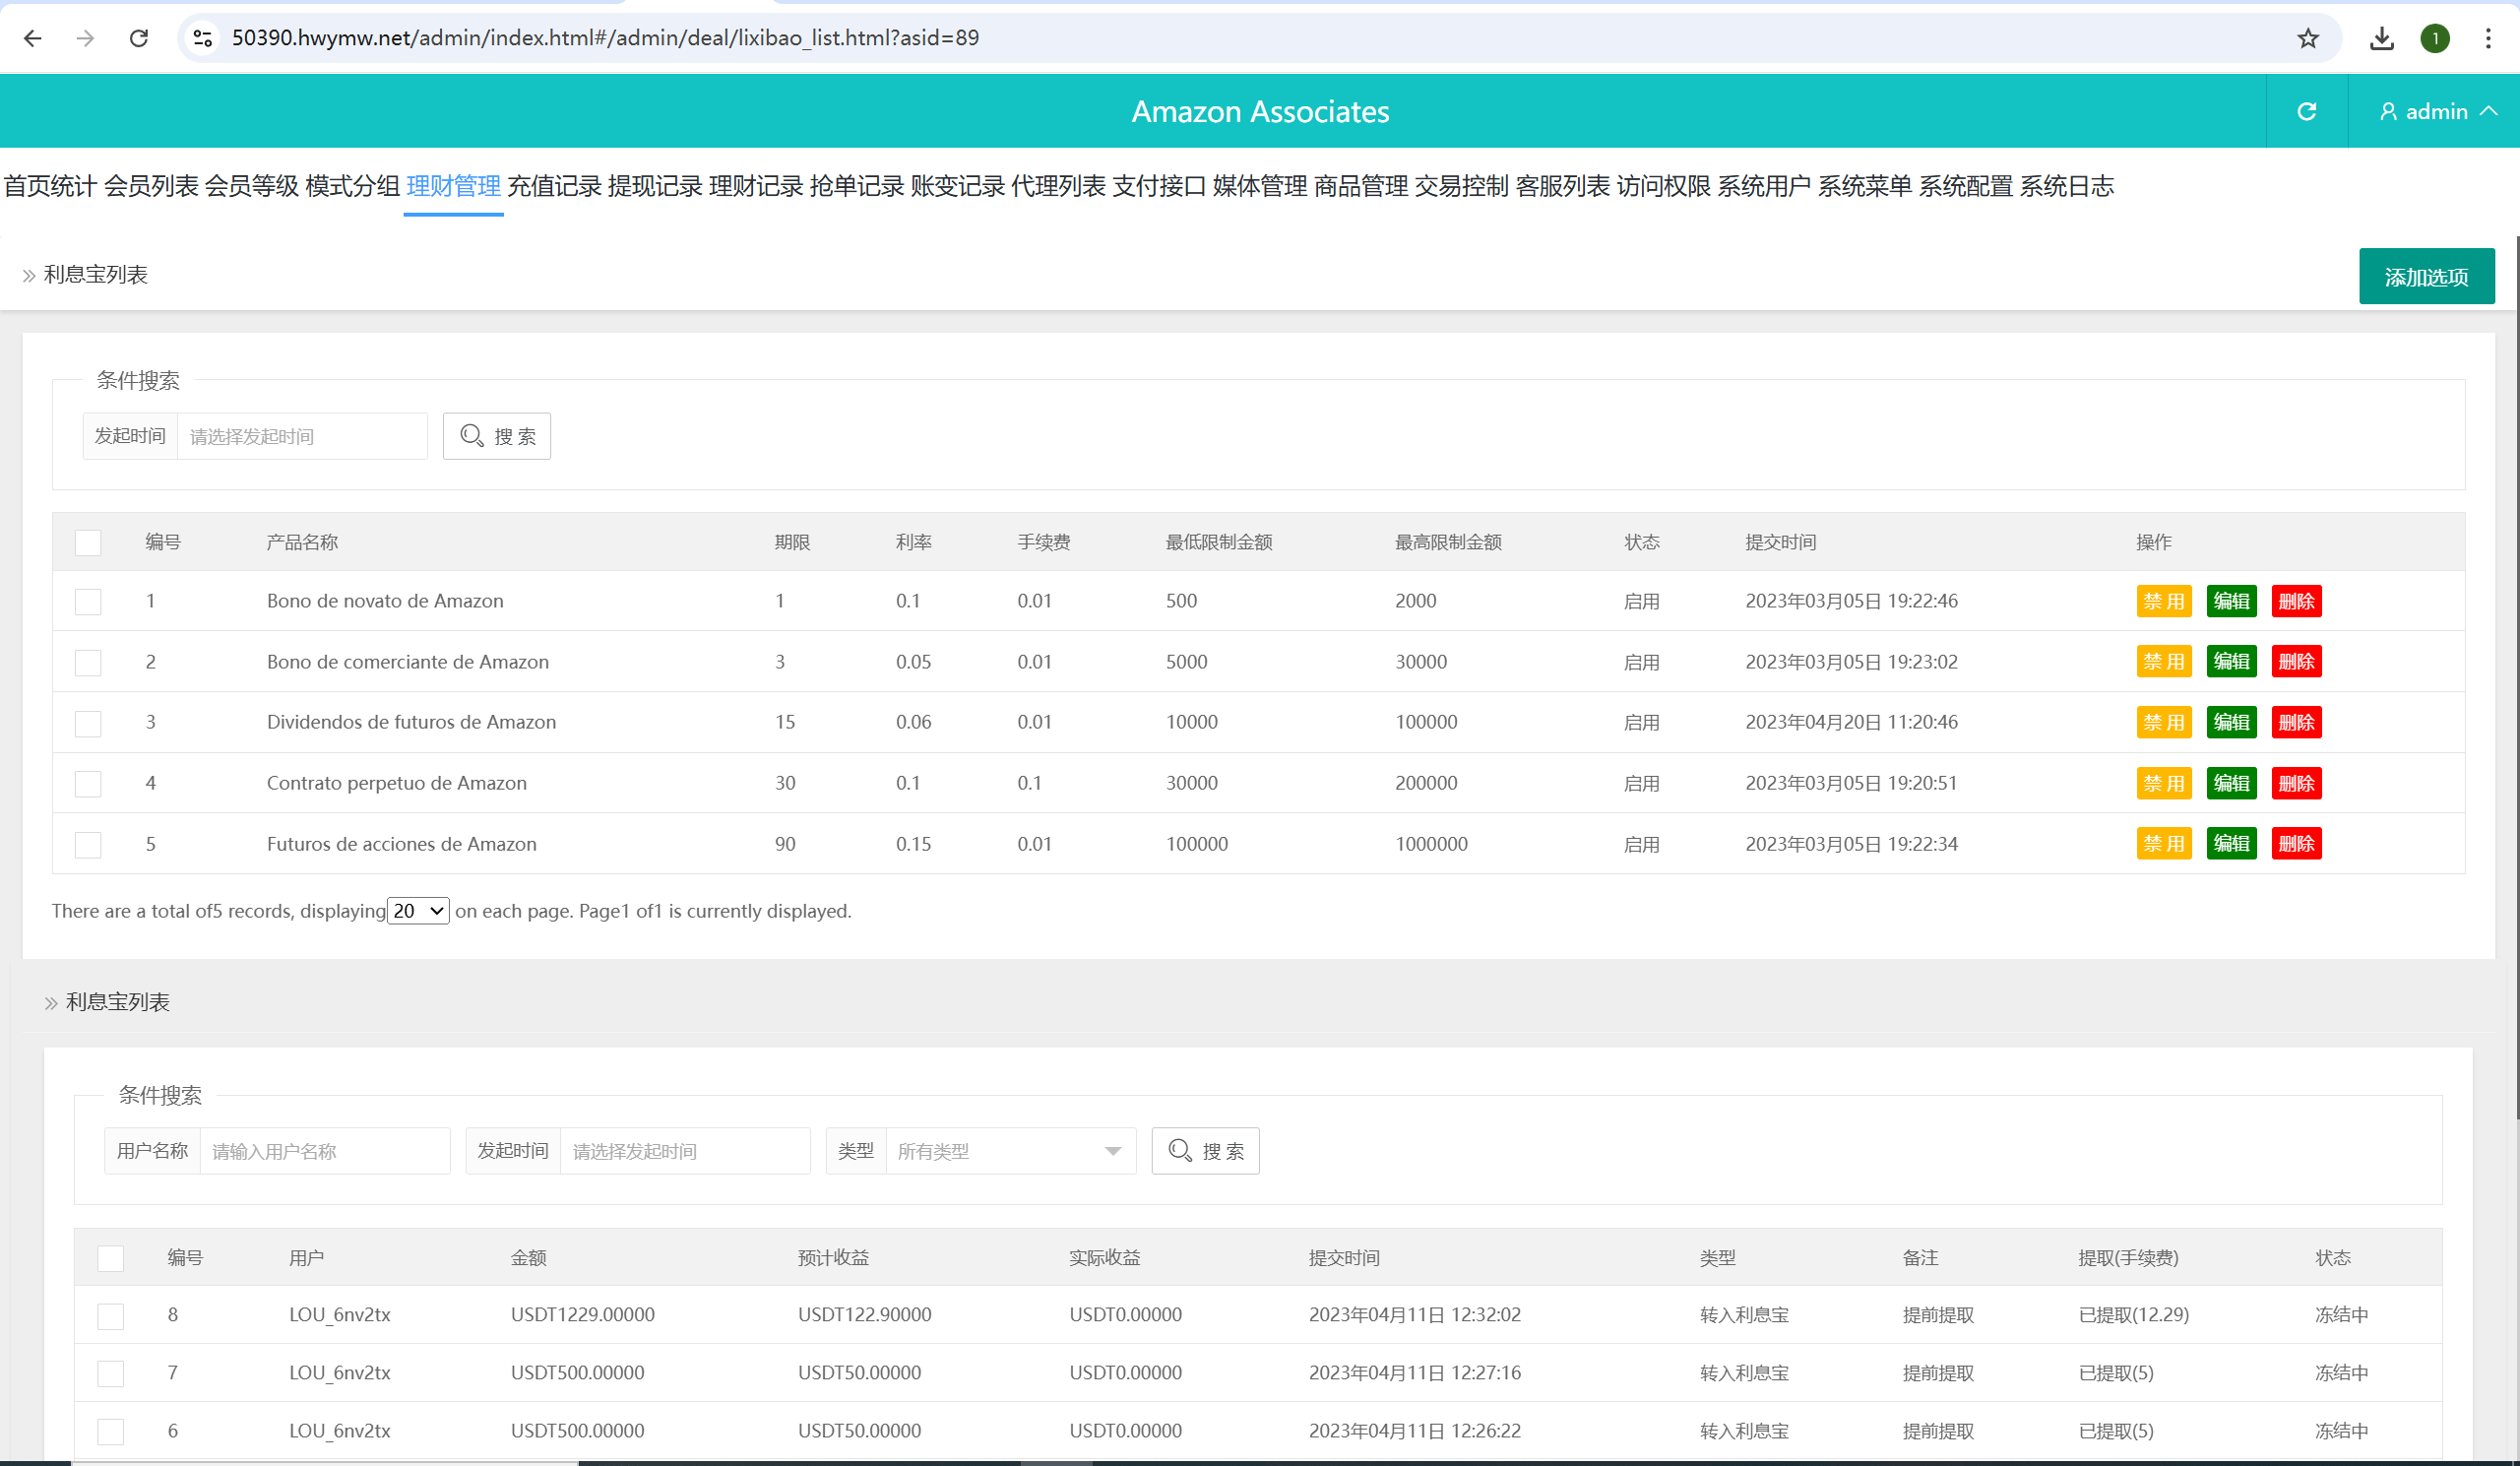The height and width of the screenshot is (1466, 2520).
Task: Click the refresh icon in the teal header
Action: [x=2306, y=111]
